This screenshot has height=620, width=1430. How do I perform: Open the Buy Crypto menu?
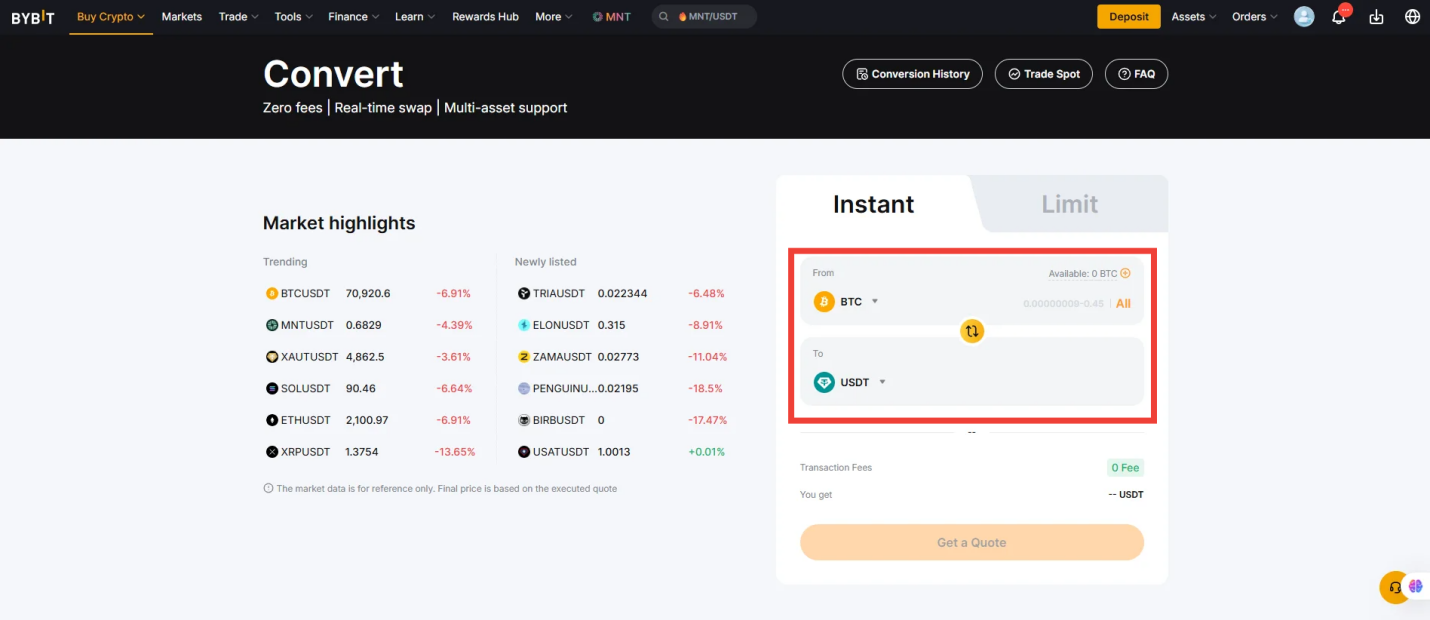point(110,16)
